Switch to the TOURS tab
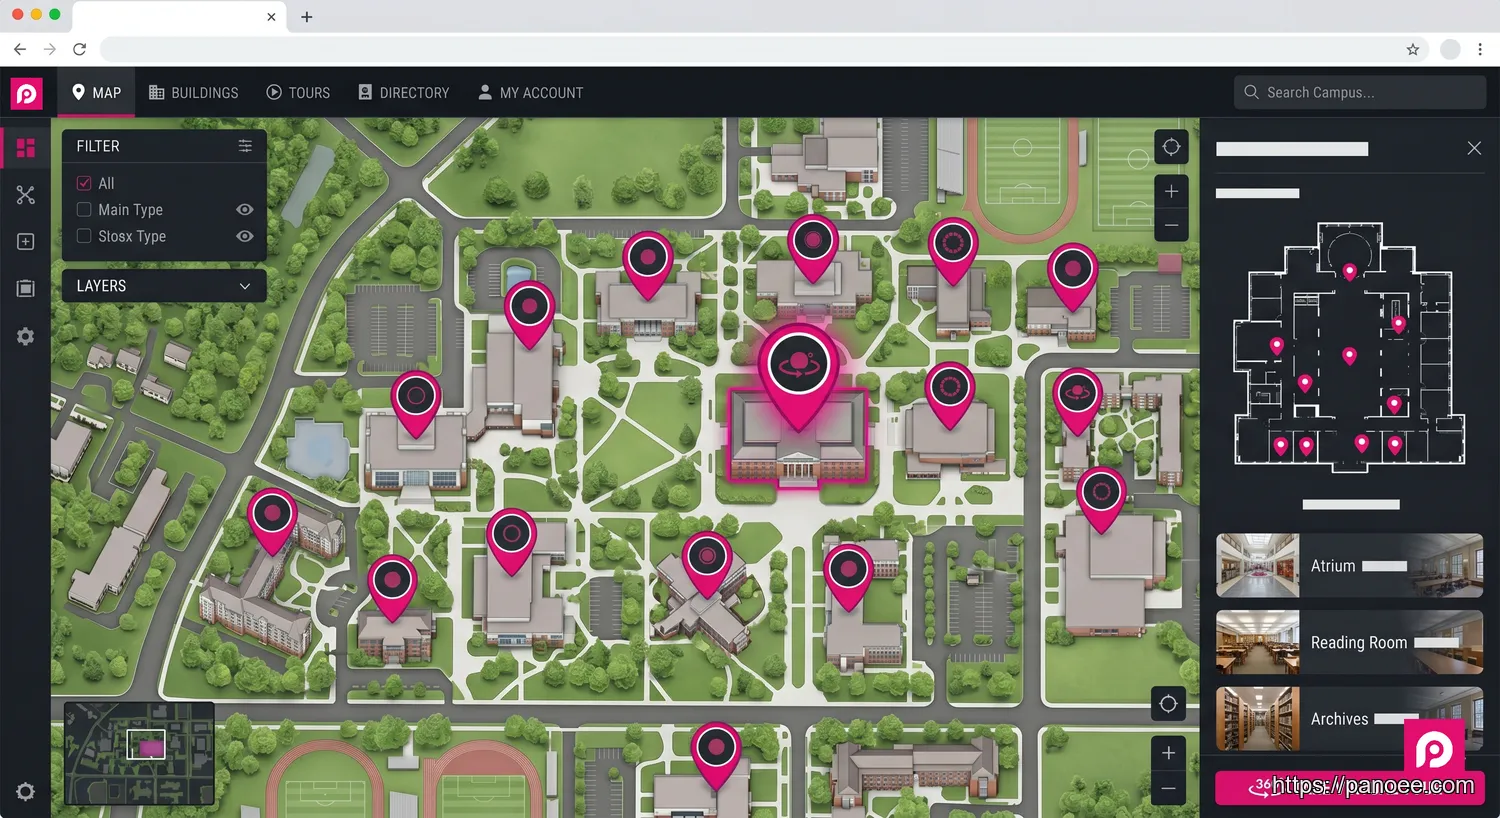 point(298,93)
